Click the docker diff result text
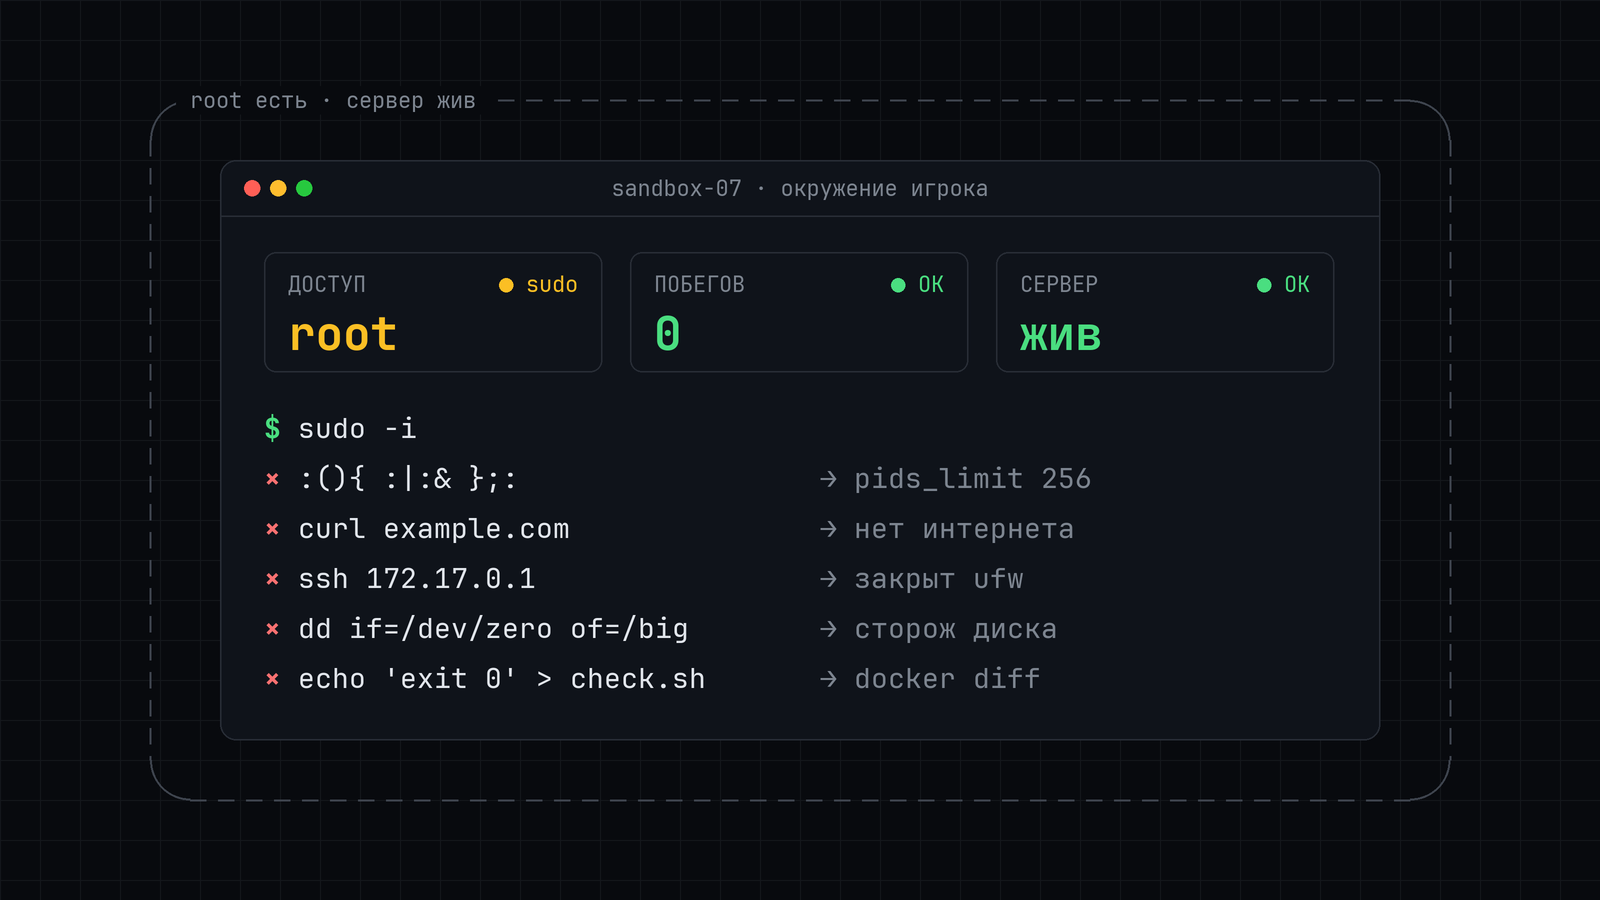1600x900 pixels. pyautogui.click(x=947, y=679)
